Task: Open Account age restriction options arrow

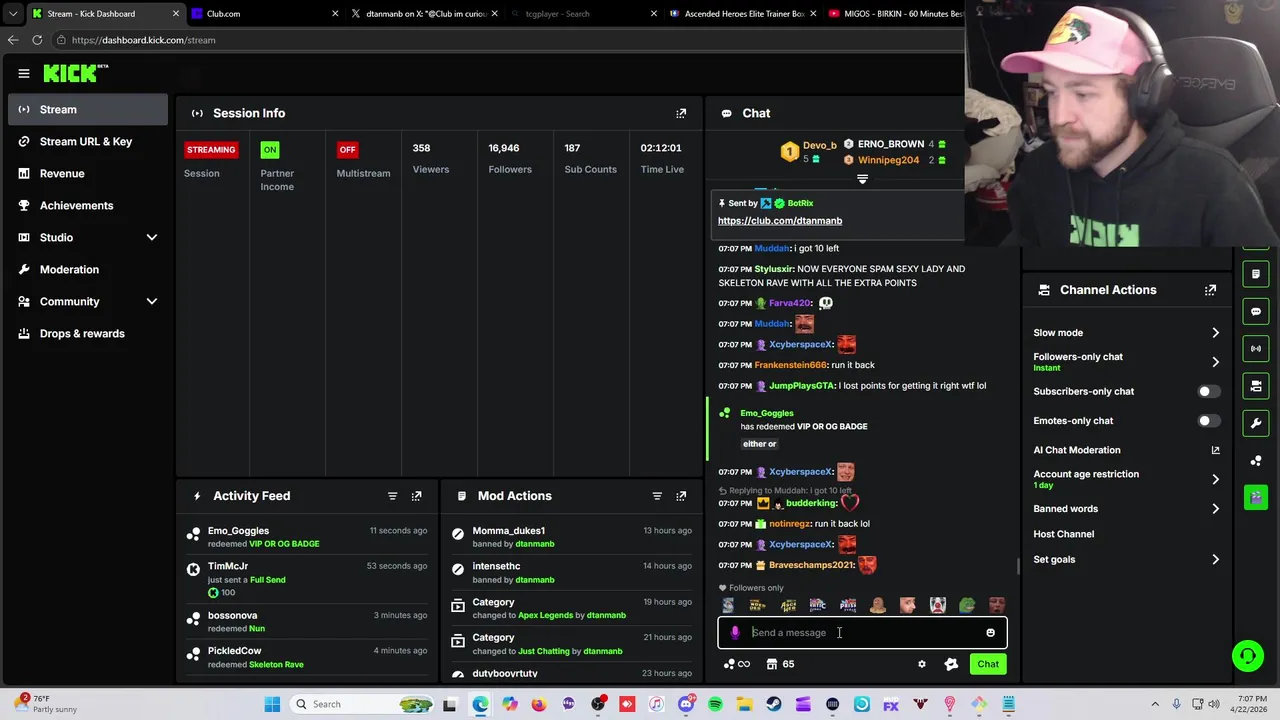Action: tap(1215, 479)
